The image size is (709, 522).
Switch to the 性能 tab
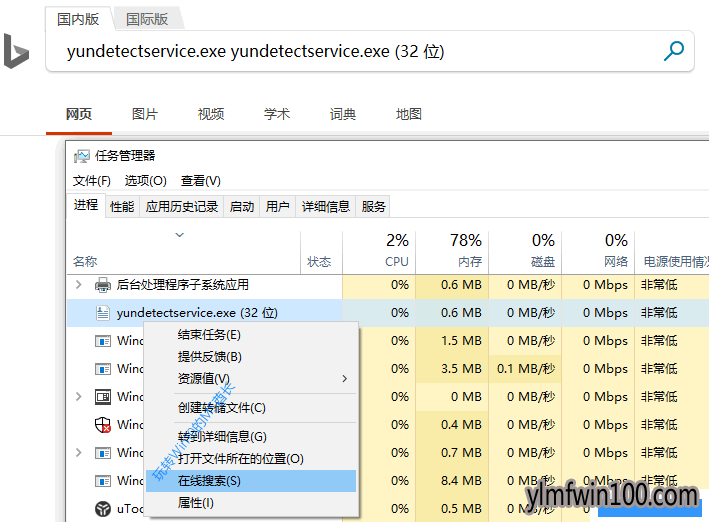122,207
